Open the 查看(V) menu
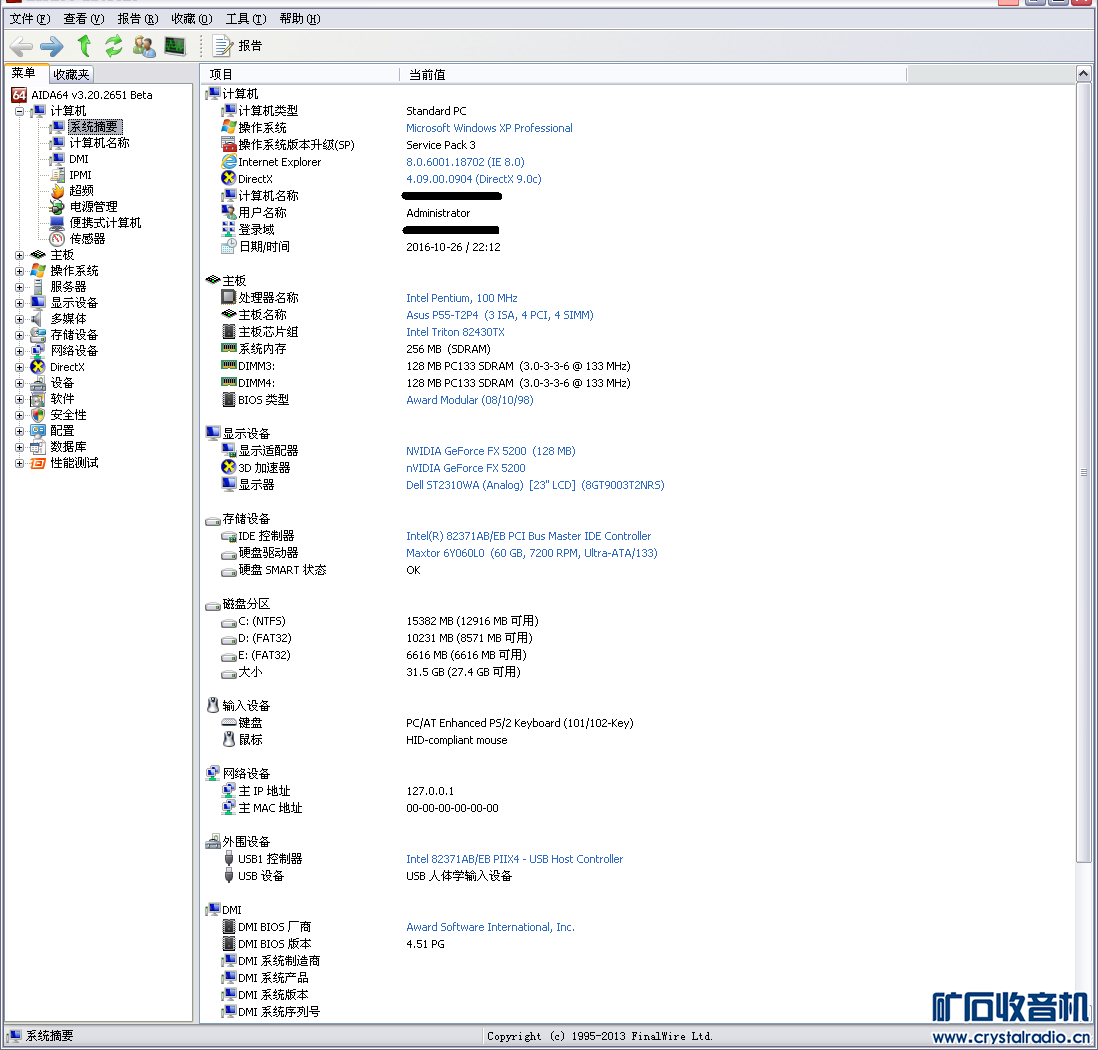 click(83, 19)
